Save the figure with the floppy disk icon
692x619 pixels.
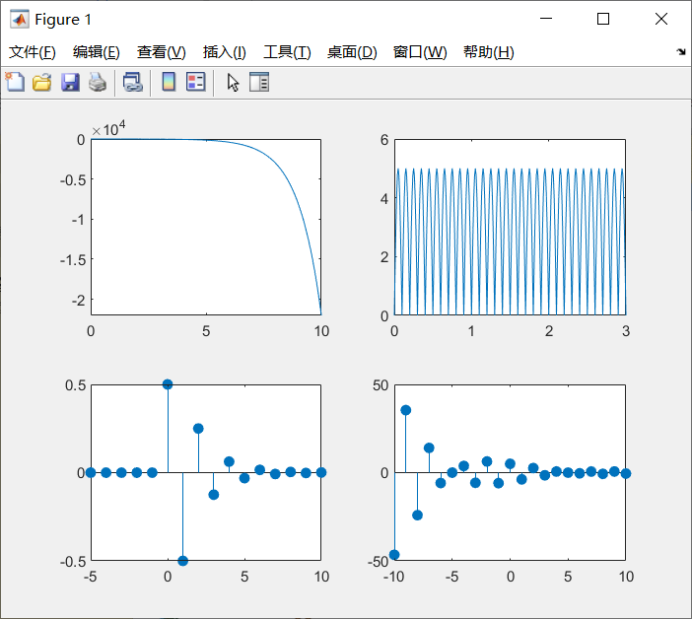[70, 83]
